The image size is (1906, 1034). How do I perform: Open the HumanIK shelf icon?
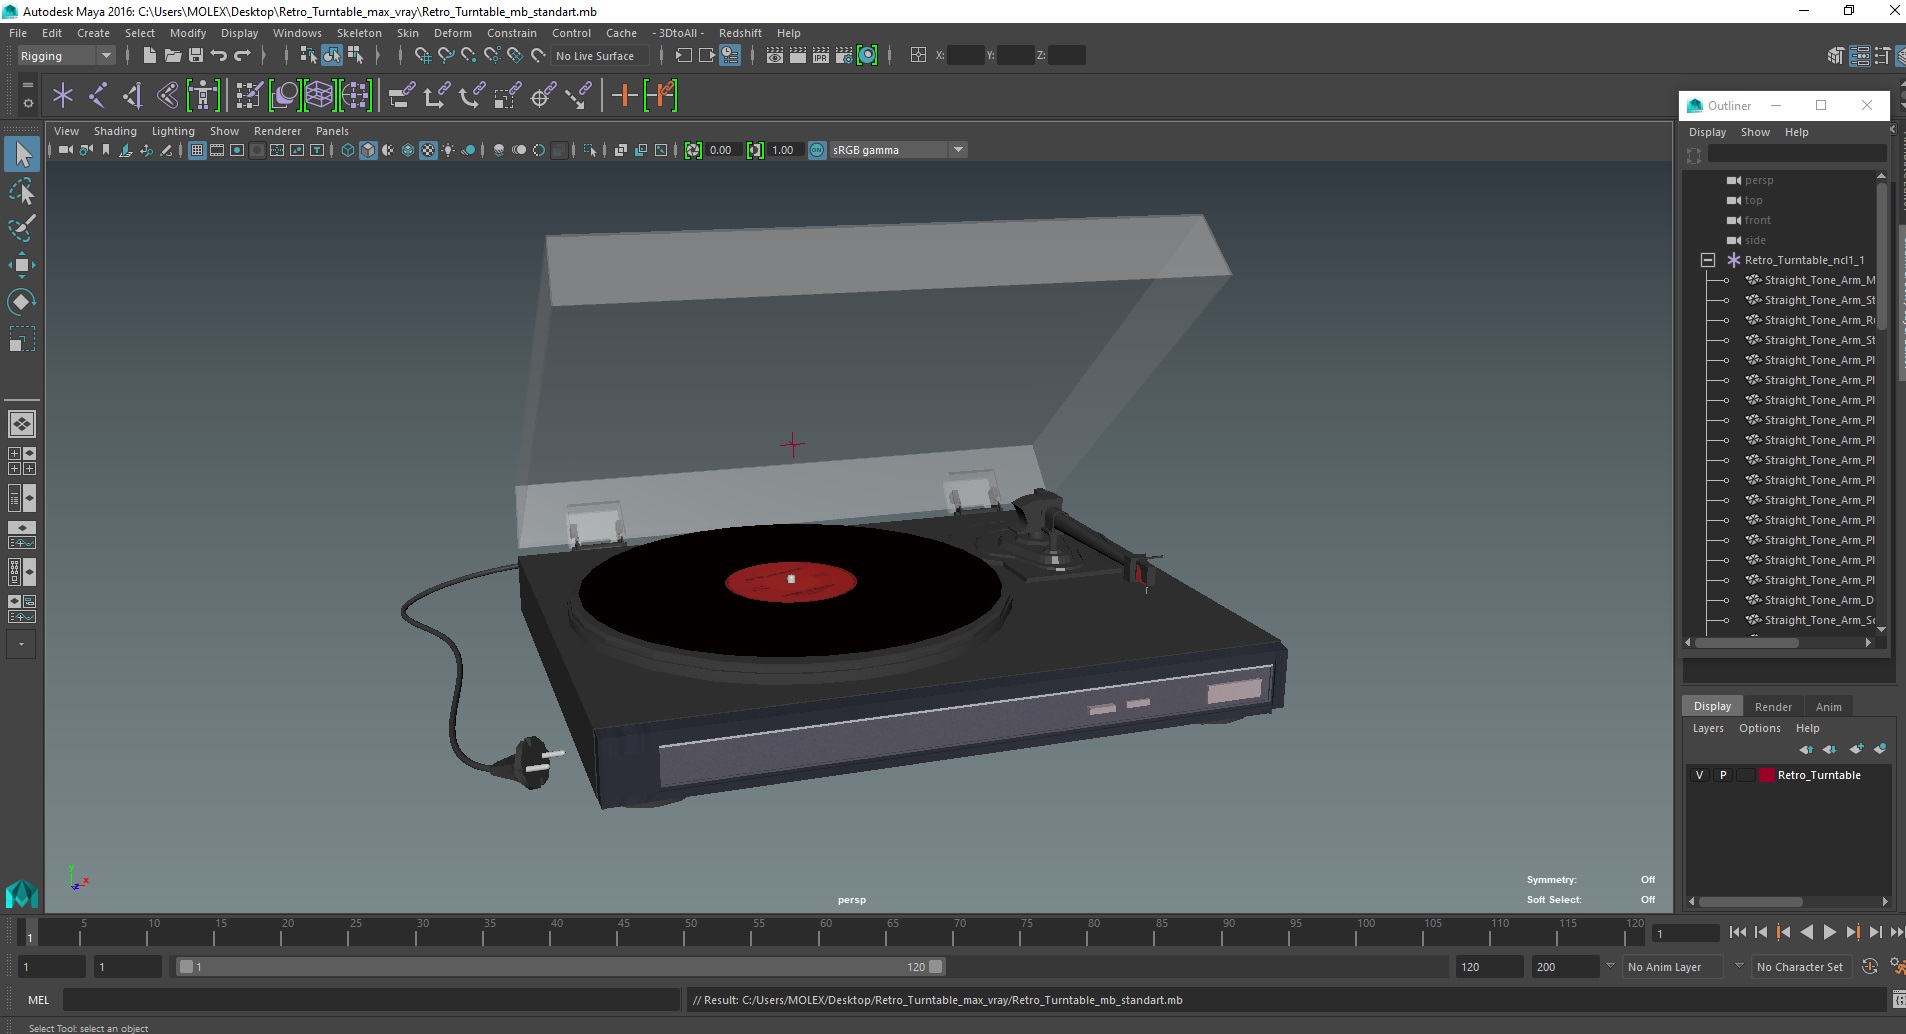click(x=203, y=96)
